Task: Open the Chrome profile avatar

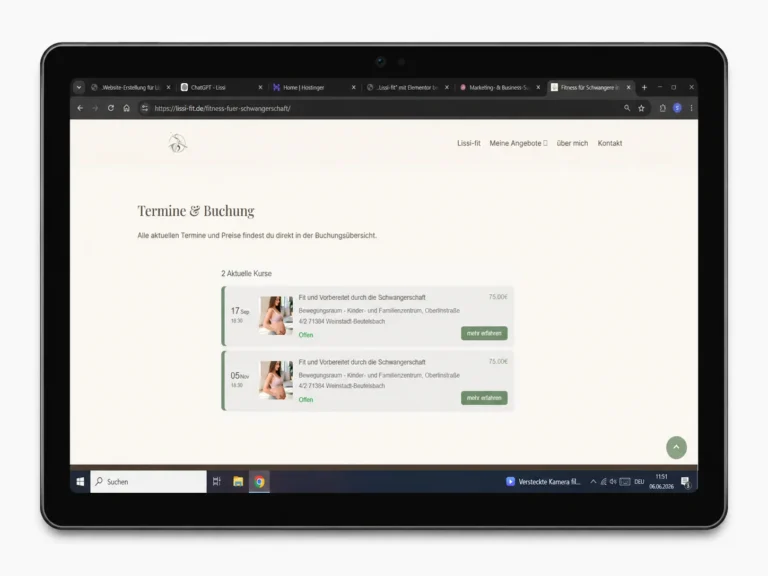Action: click(677, 108)
